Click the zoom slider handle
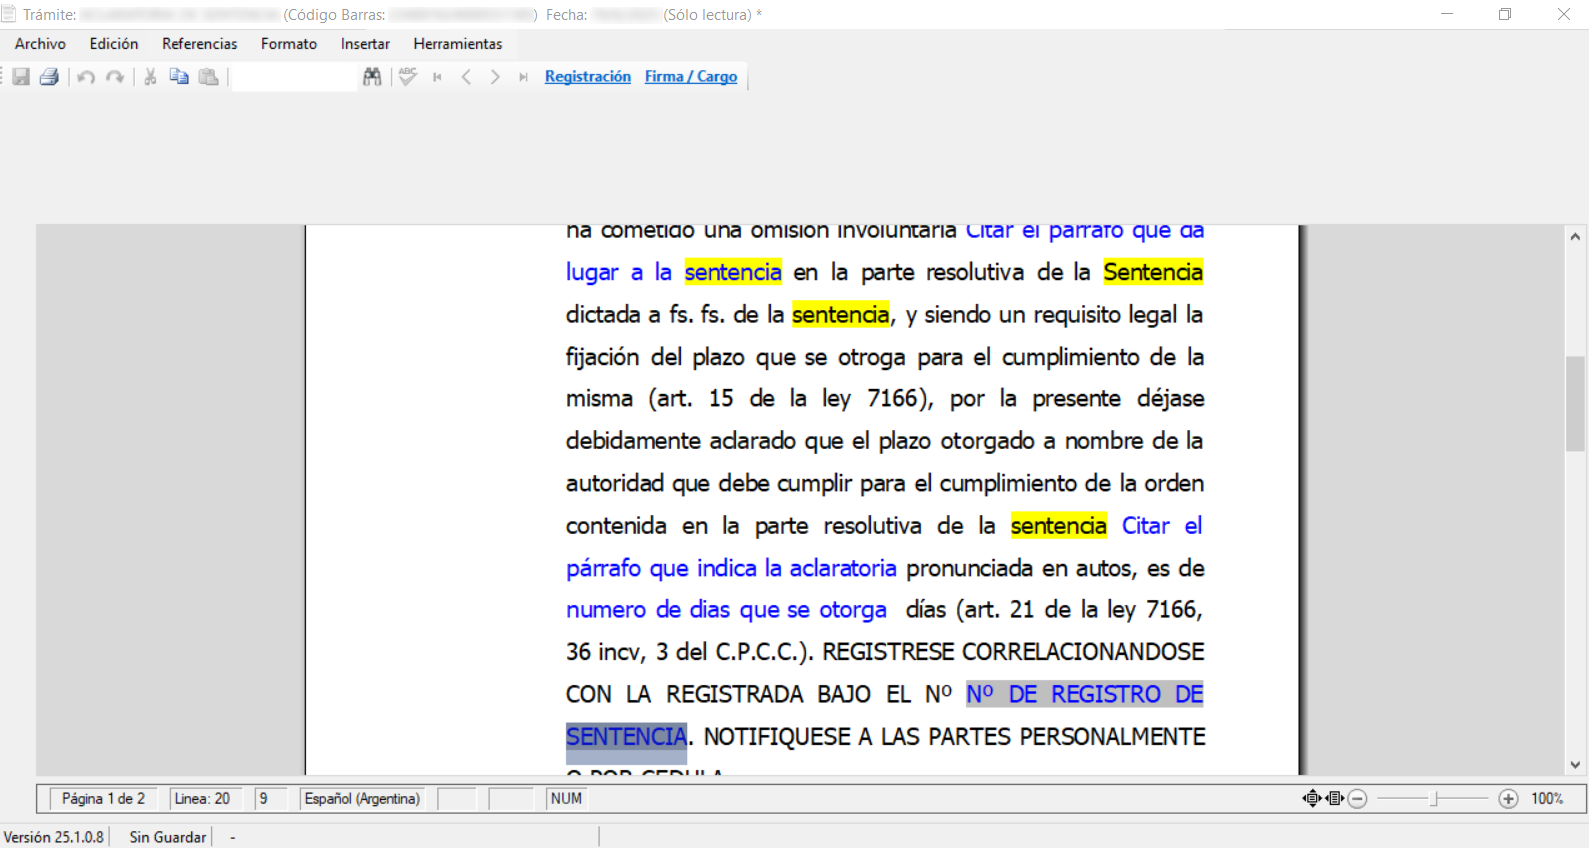 (x=1434, y=798)
